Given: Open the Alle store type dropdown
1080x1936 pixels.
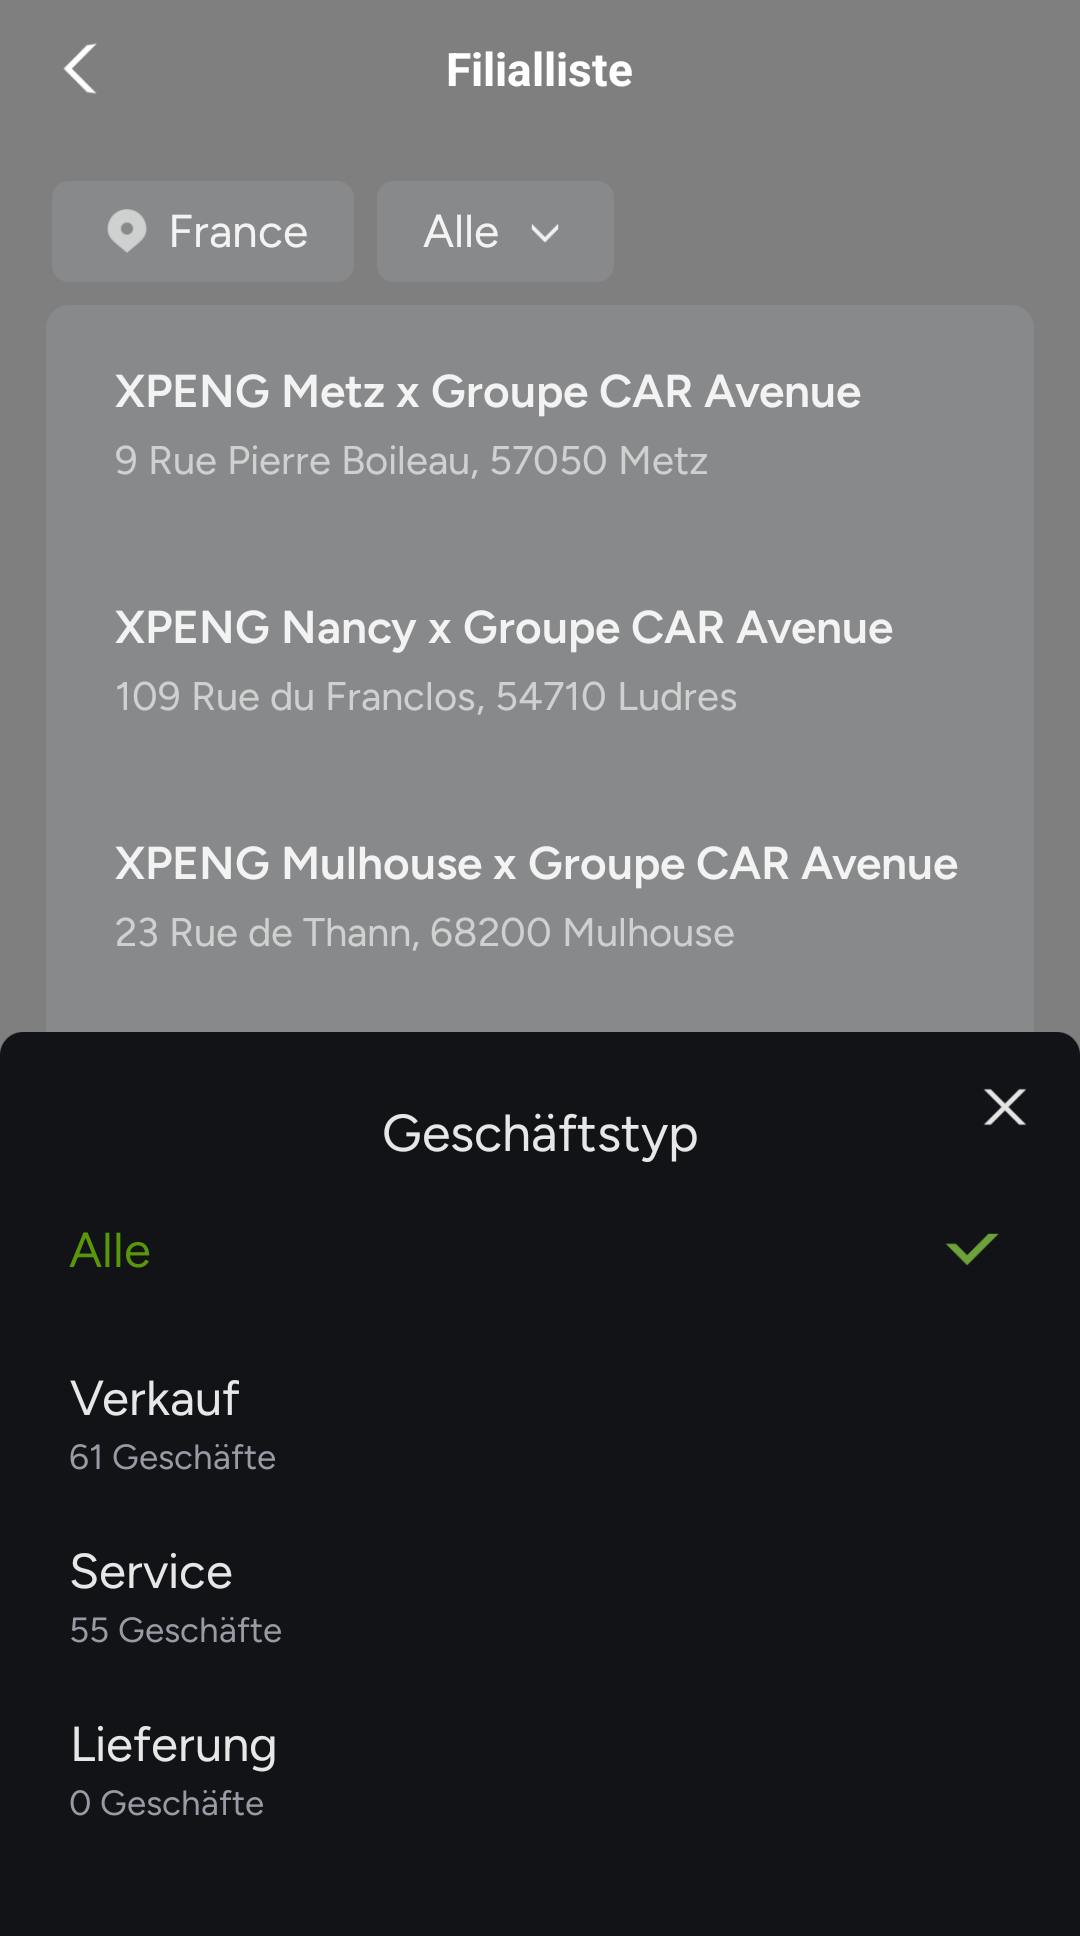Looking at the screenshot, I should [x=494, y=231].
